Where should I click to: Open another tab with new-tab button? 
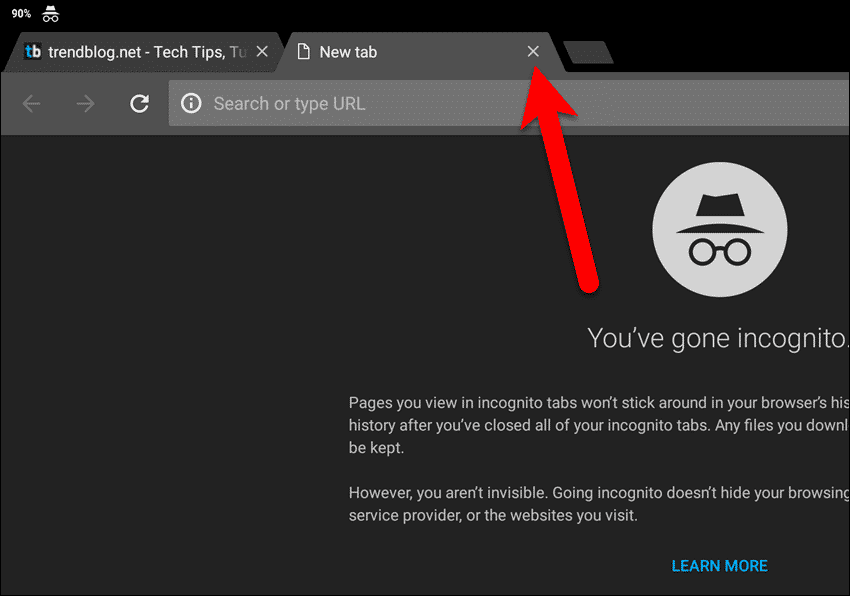coord(588,53)
